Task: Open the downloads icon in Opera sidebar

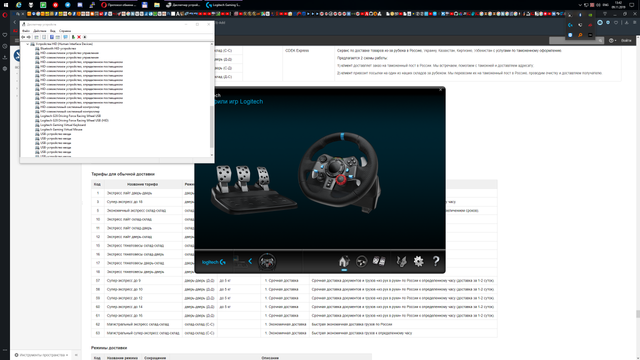Action: (5, 58)
